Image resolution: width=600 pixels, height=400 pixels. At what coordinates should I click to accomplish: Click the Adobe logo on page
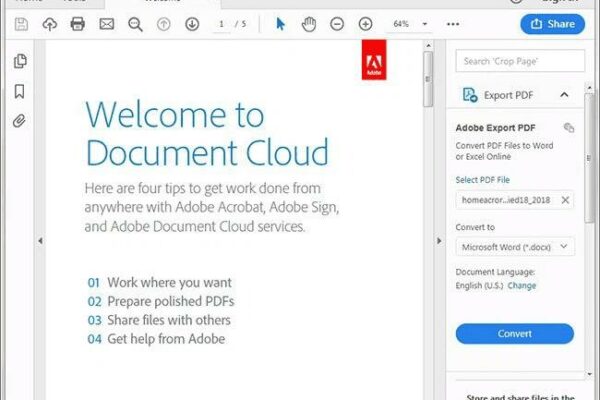(374, 60)
